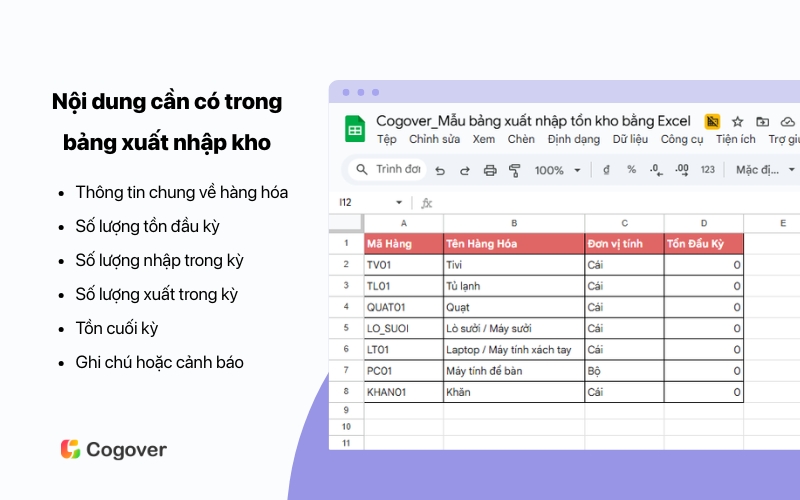Viewport: 800px width, 500px height.
Task: Click the redo arrow in toolbar
Action: tap(465, 170)
